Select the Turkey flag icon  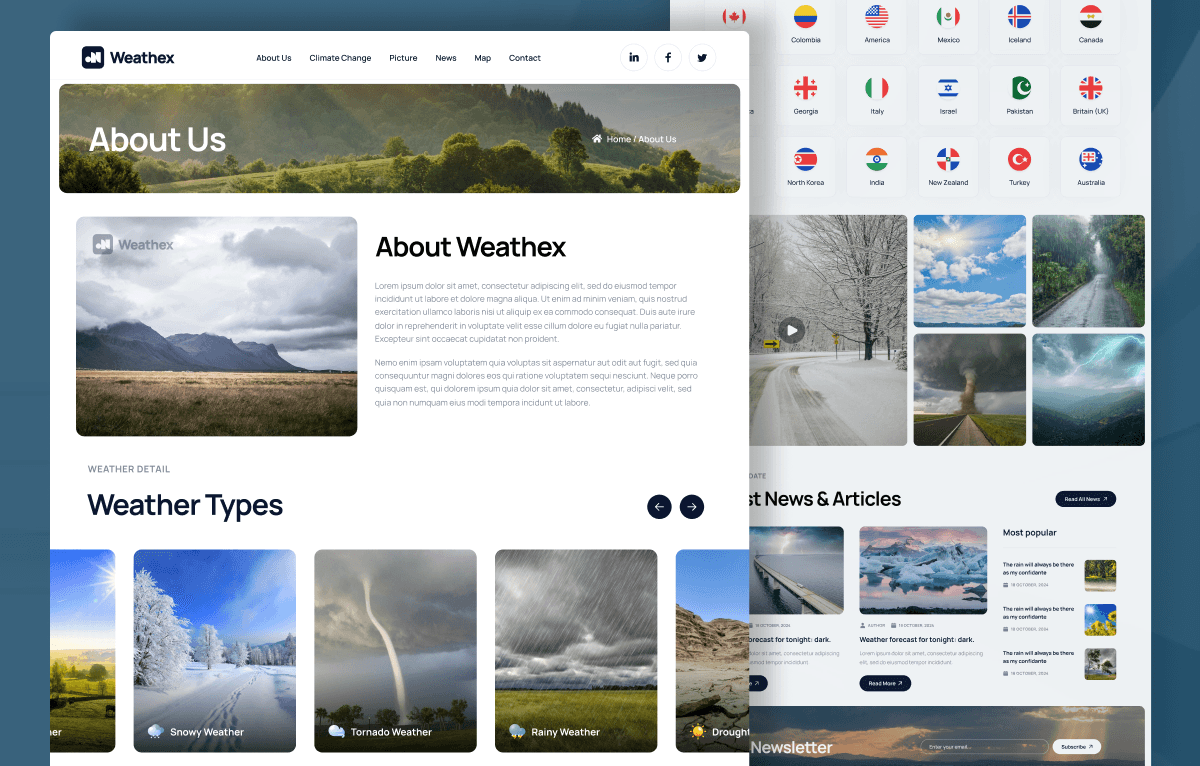(1019, 160)
